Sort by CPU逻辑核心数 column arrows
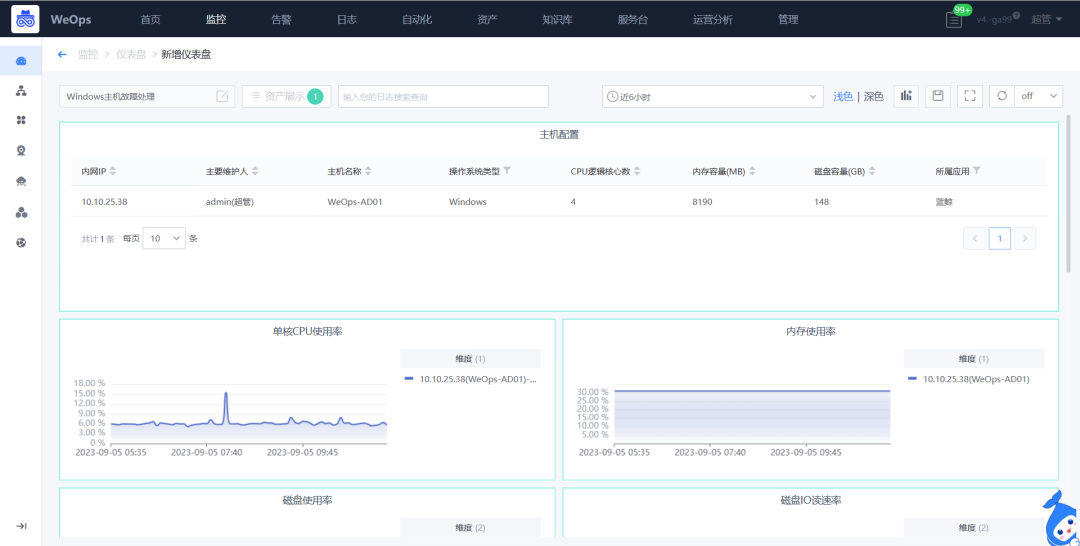Image resolution: width=1080 pixels, height=546 pixels. tap(637, 171)
